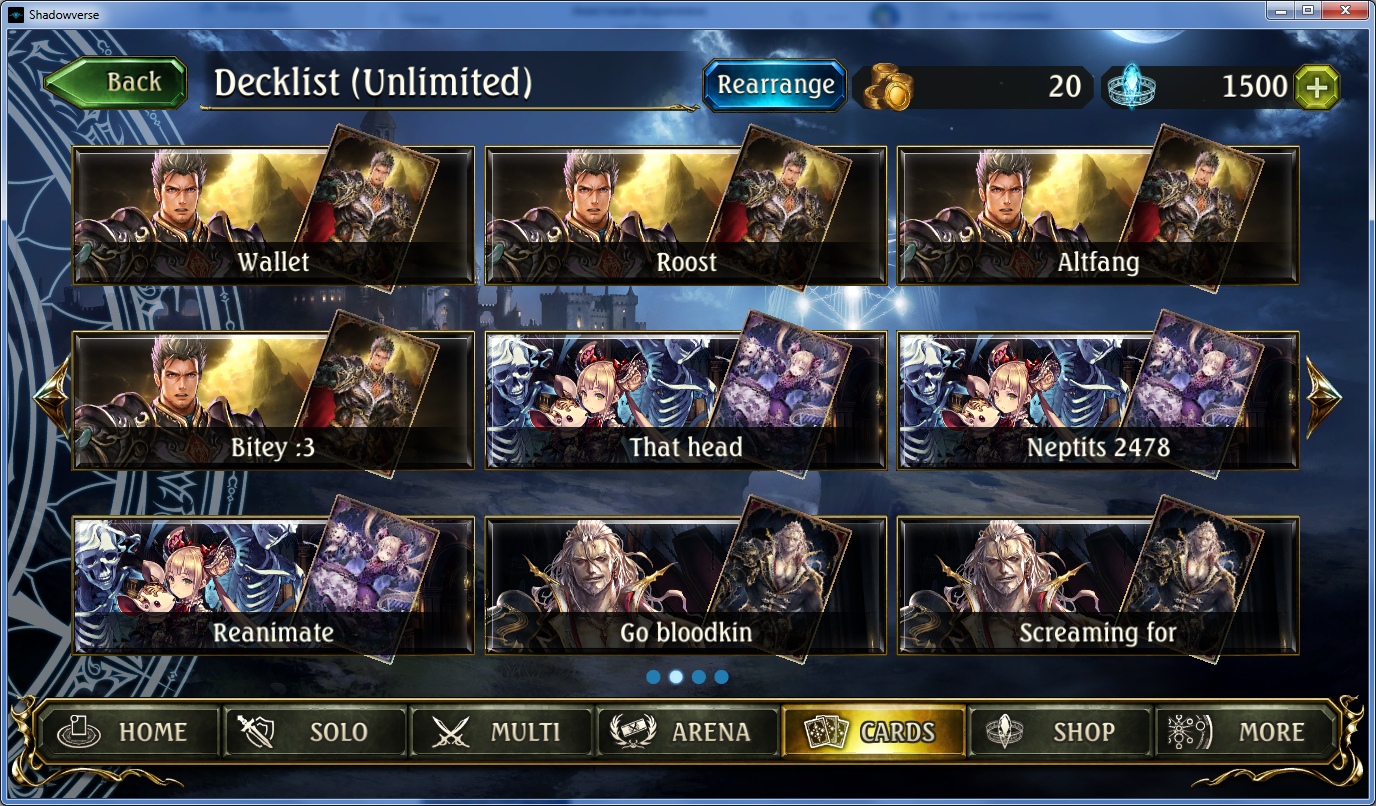Screen dimensions: 1376x806
Task: Select the Go bloodkin deck
Action: pos(686,585)
